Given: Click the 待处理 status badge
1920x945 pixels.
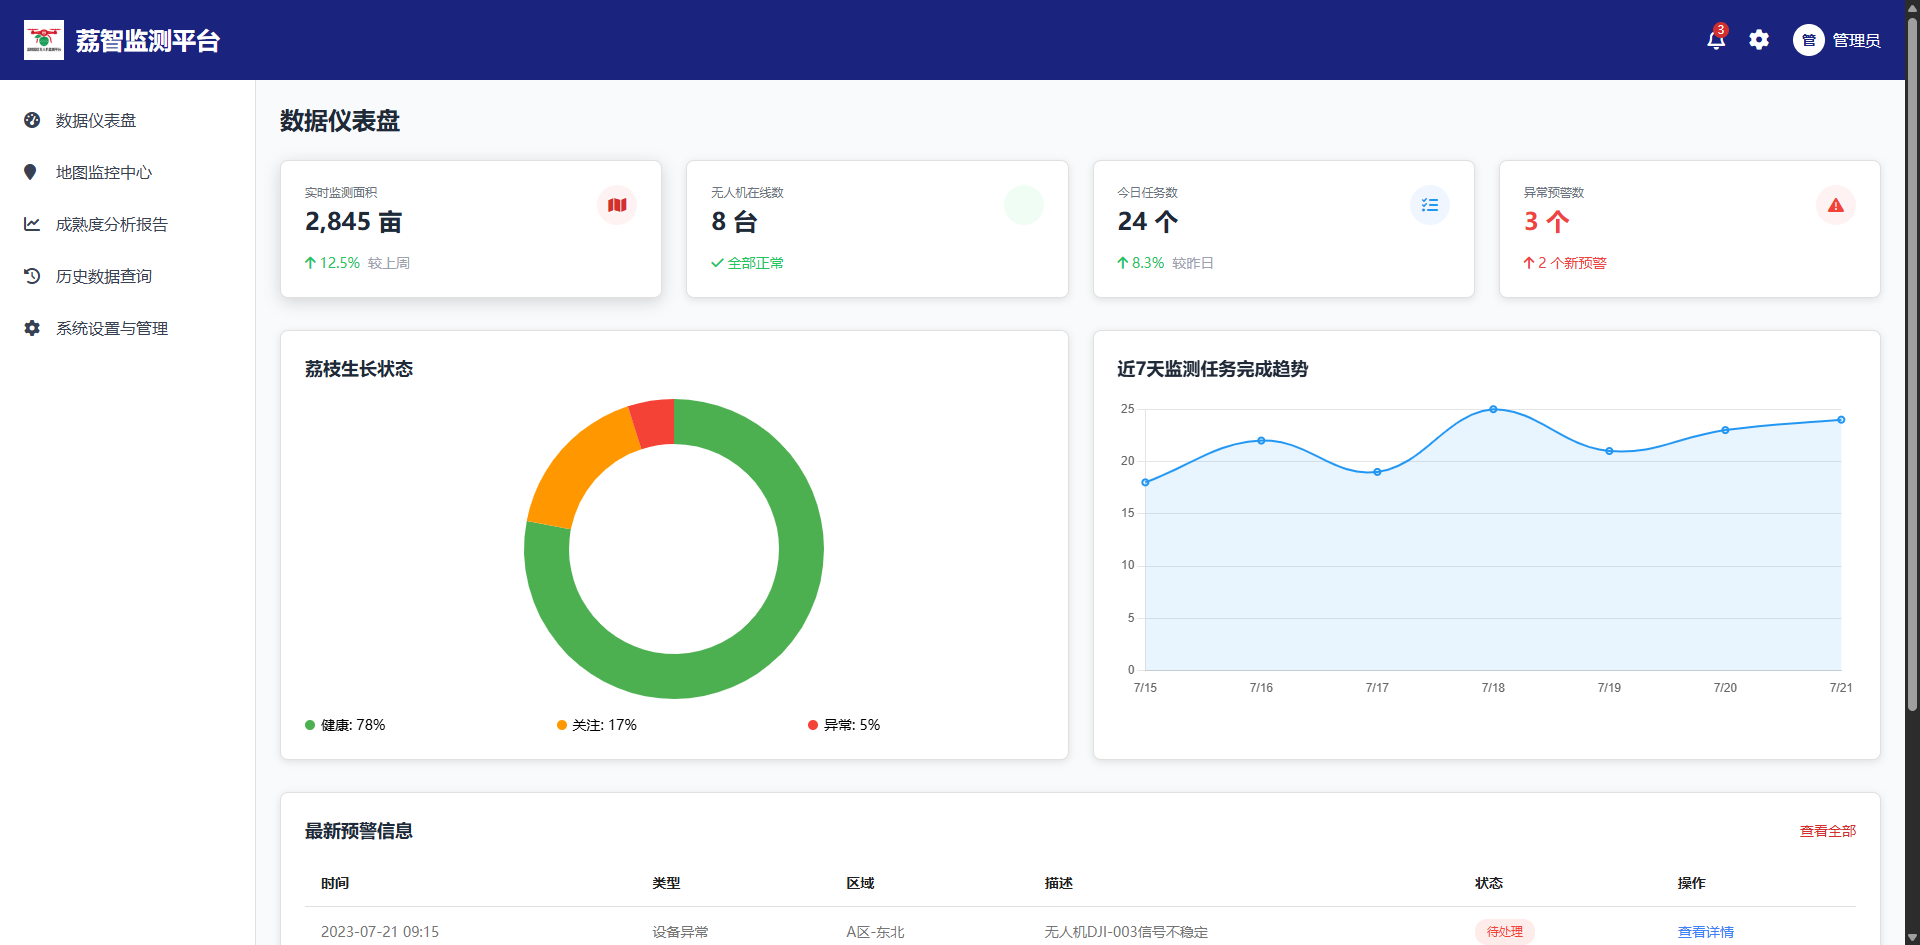Looking at the screenshot, I should [x=1504, y=932].
